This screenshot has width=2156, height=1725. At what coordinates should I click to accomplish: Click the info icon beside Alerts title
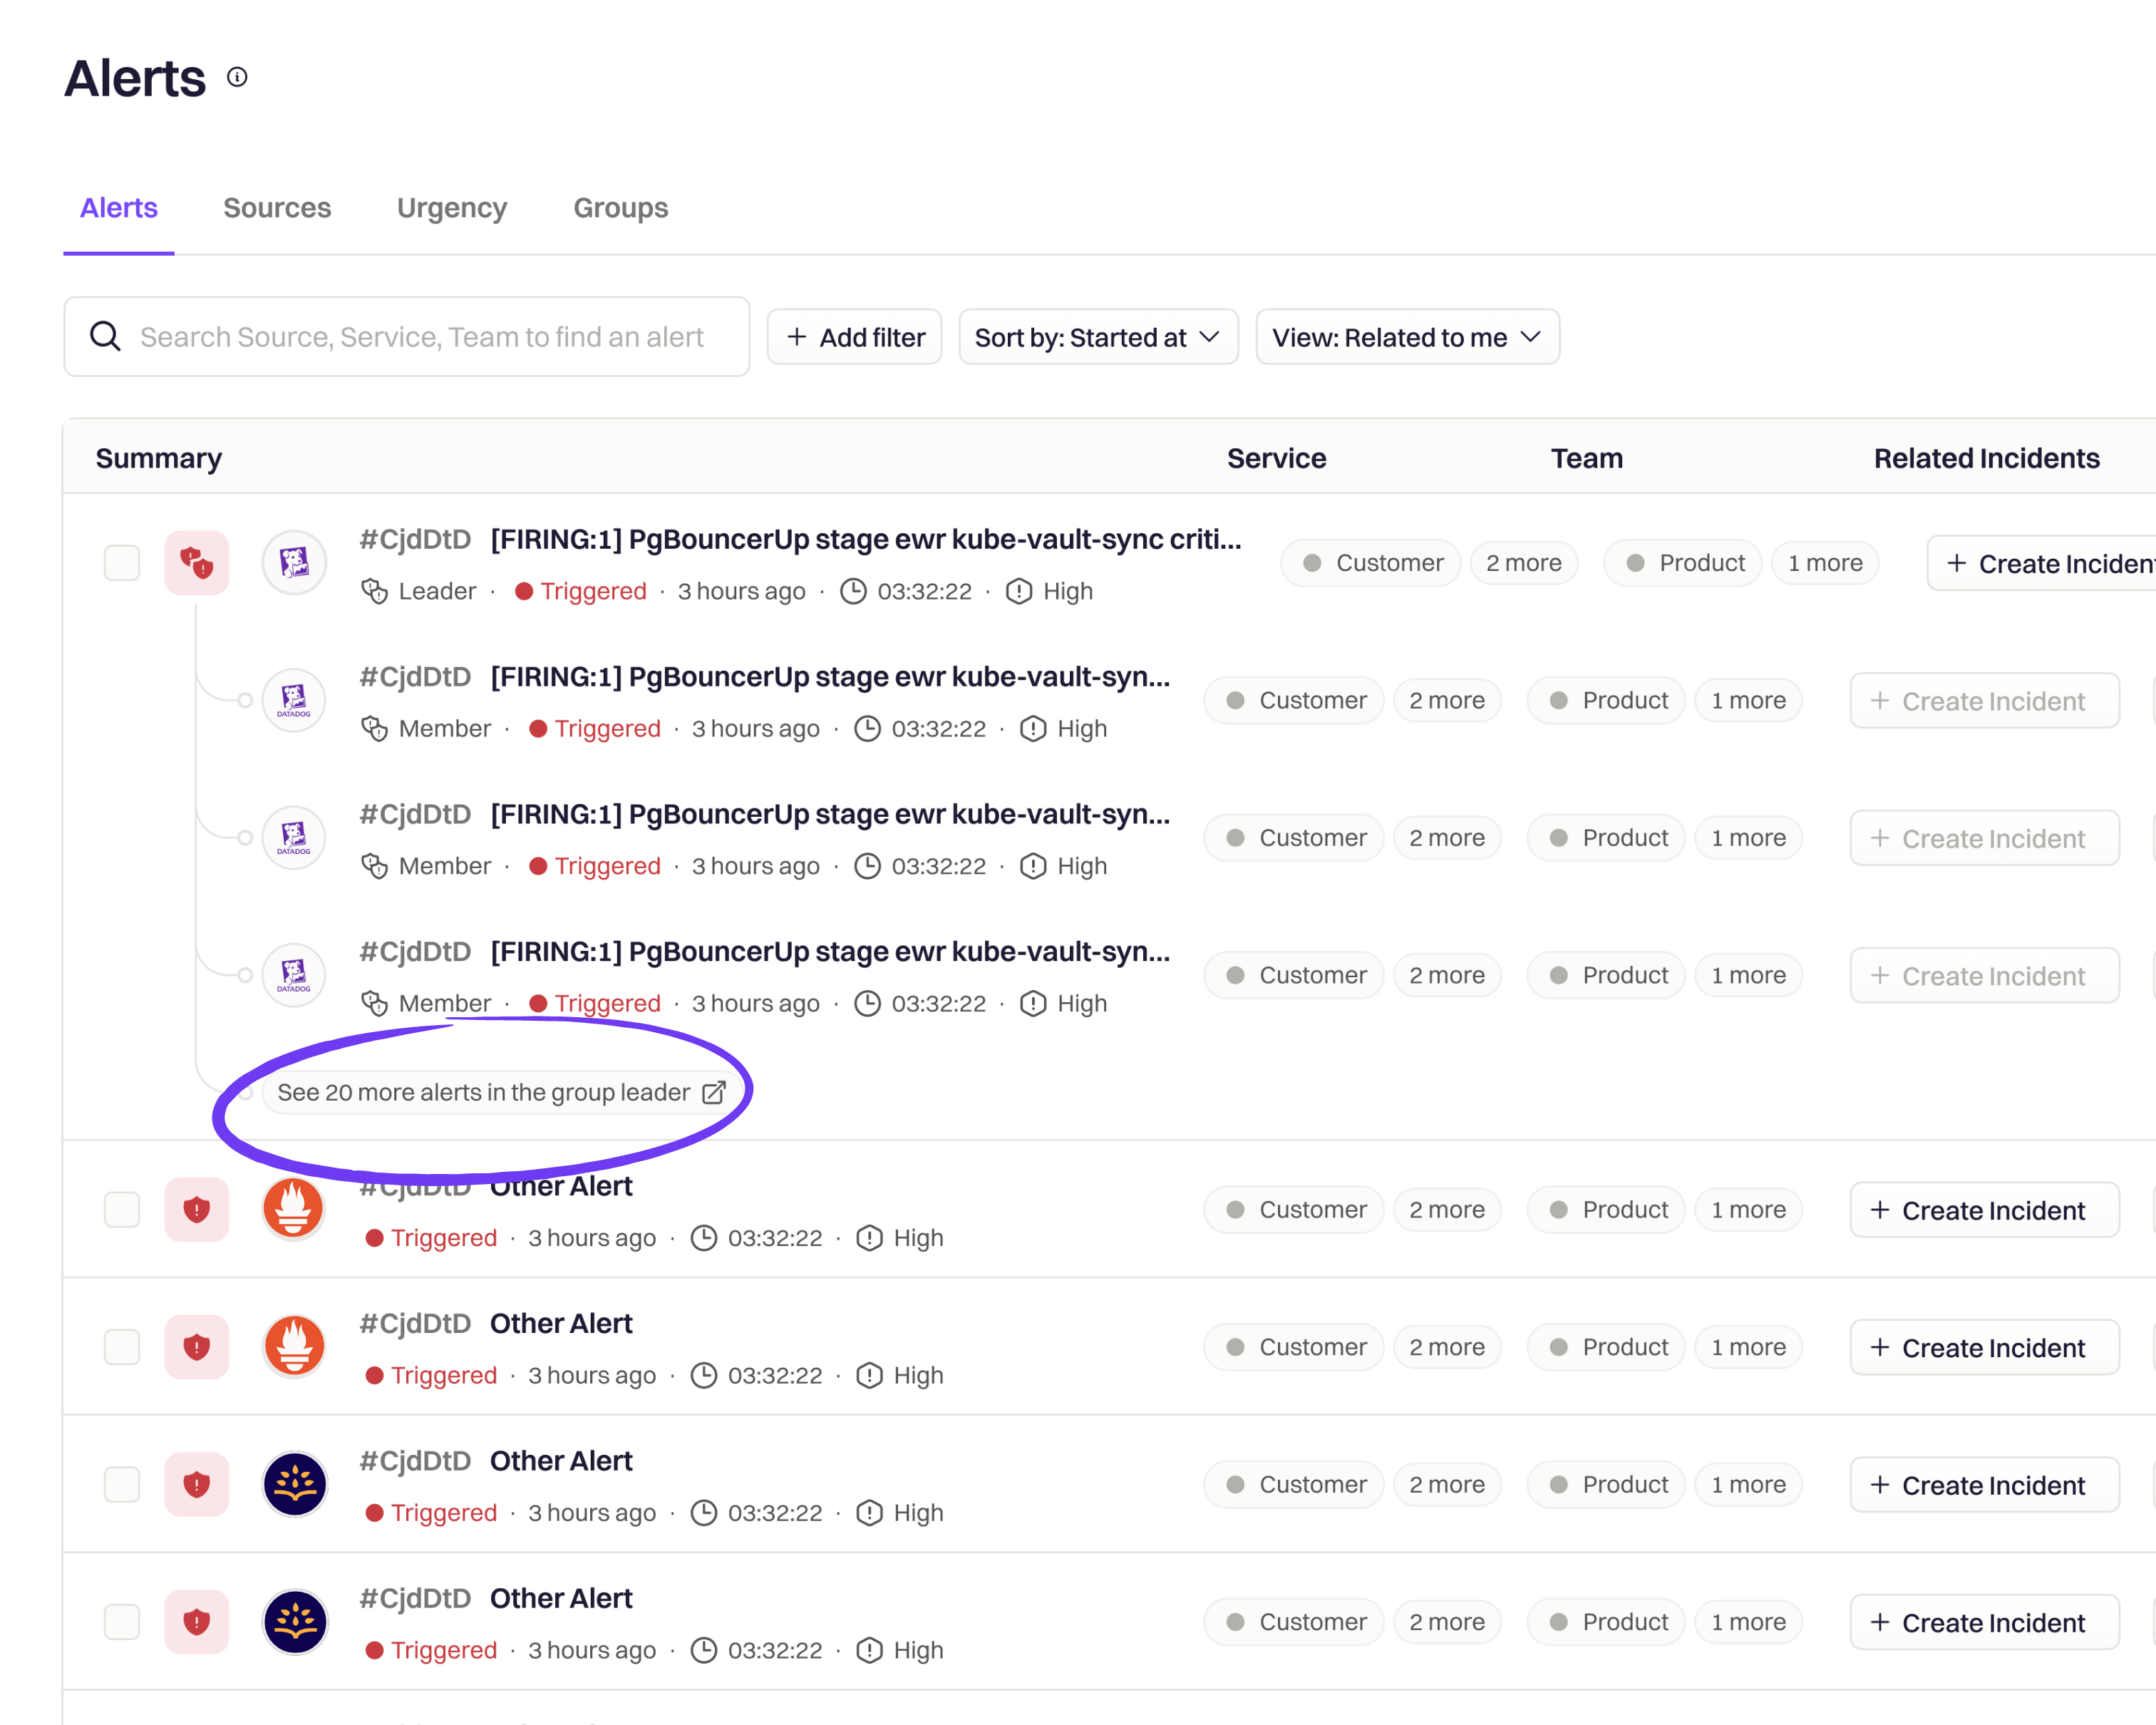point(237,77)
